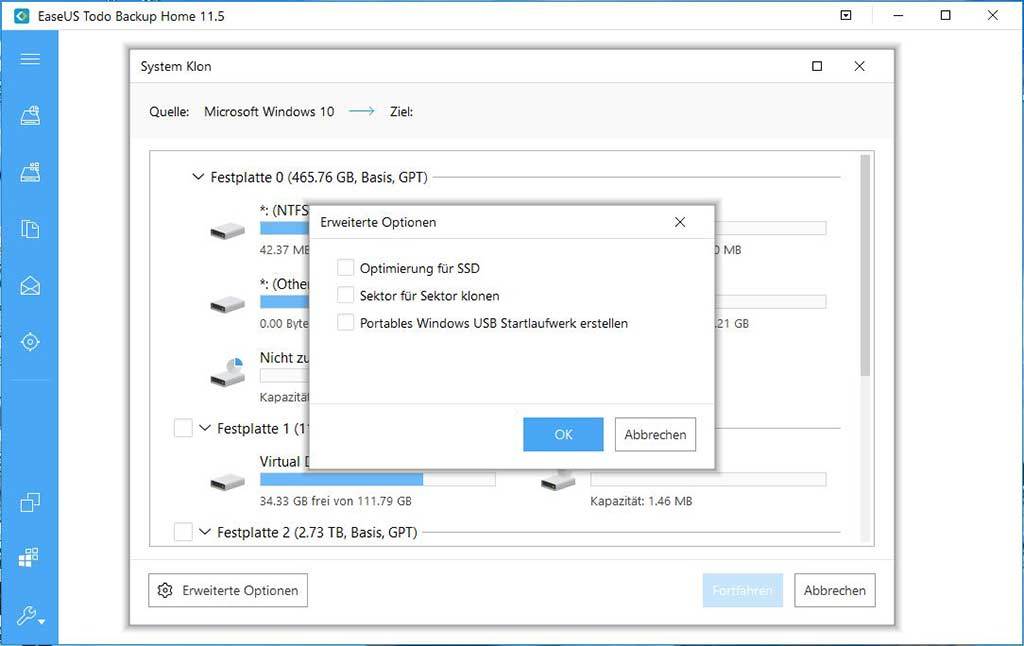Collapse the Festplatte 1 group

204,428
